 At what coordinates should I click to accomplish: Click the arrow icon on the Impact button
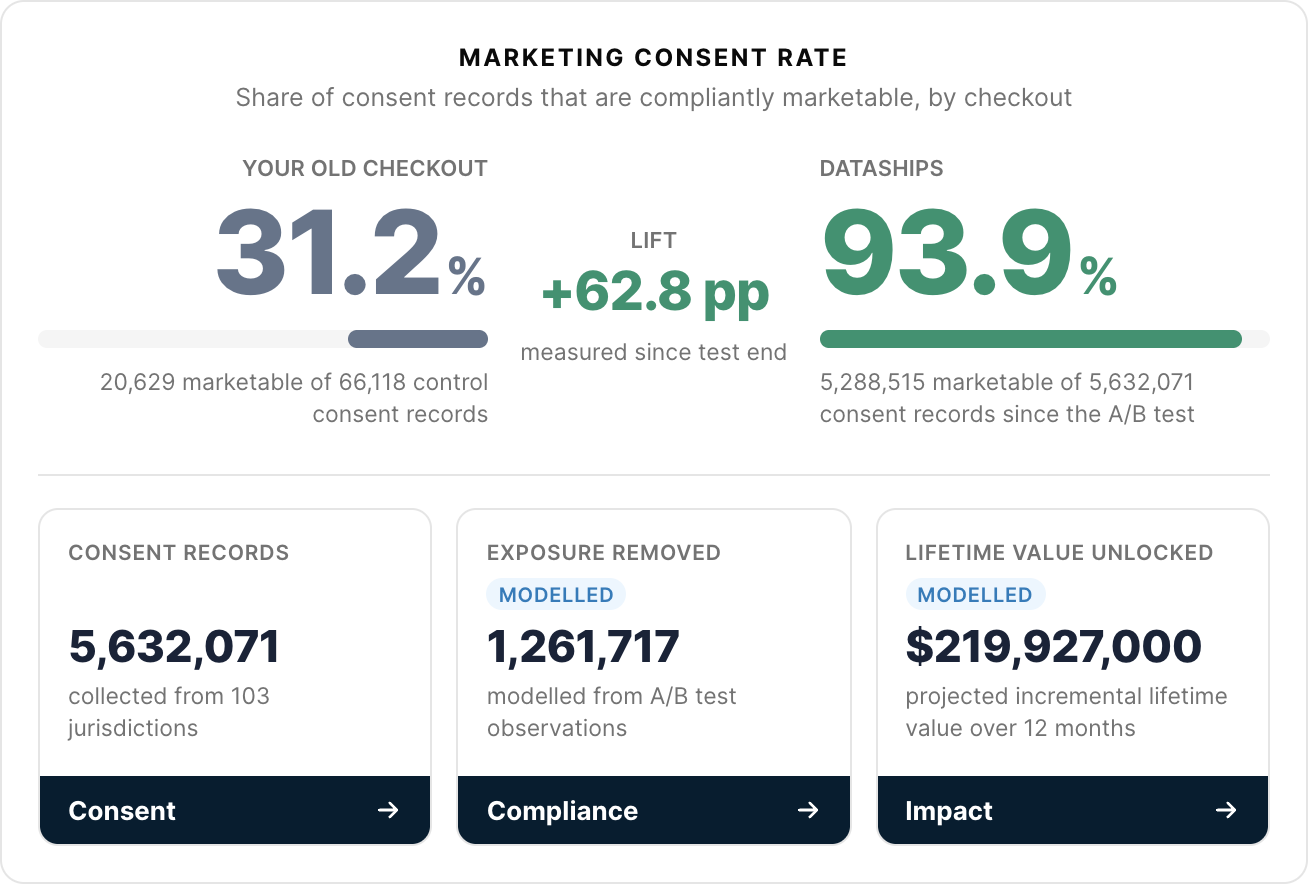[x=1226, y=810]
